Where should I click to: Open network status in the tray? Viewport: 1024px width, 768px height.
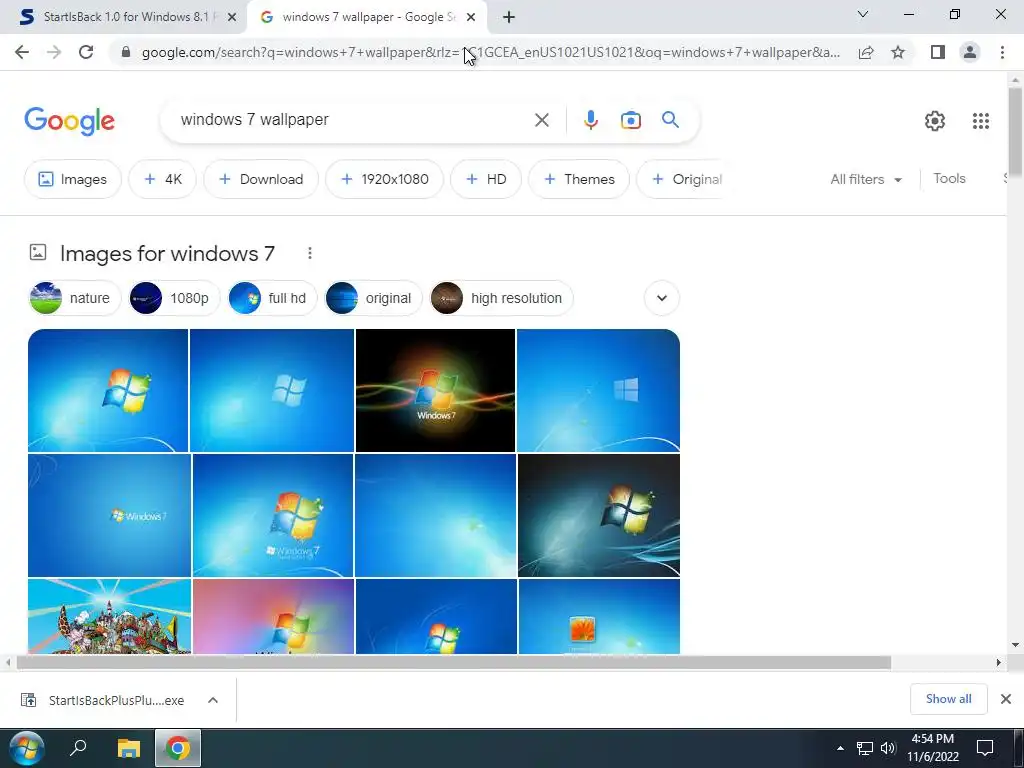click(x=865, y=748)
